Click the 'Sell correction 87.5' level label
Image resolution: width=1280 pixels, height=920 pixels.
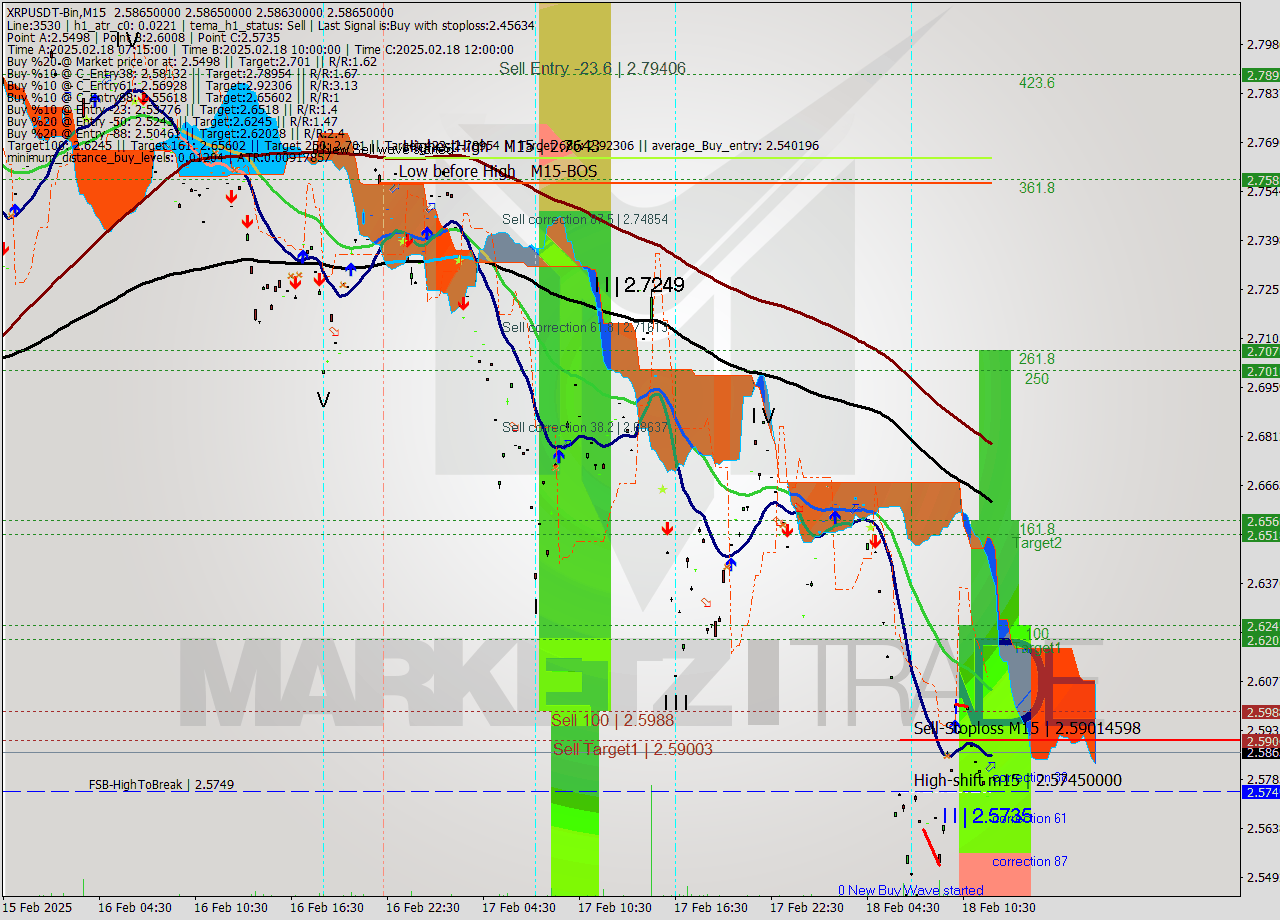(x=584, y=219)
